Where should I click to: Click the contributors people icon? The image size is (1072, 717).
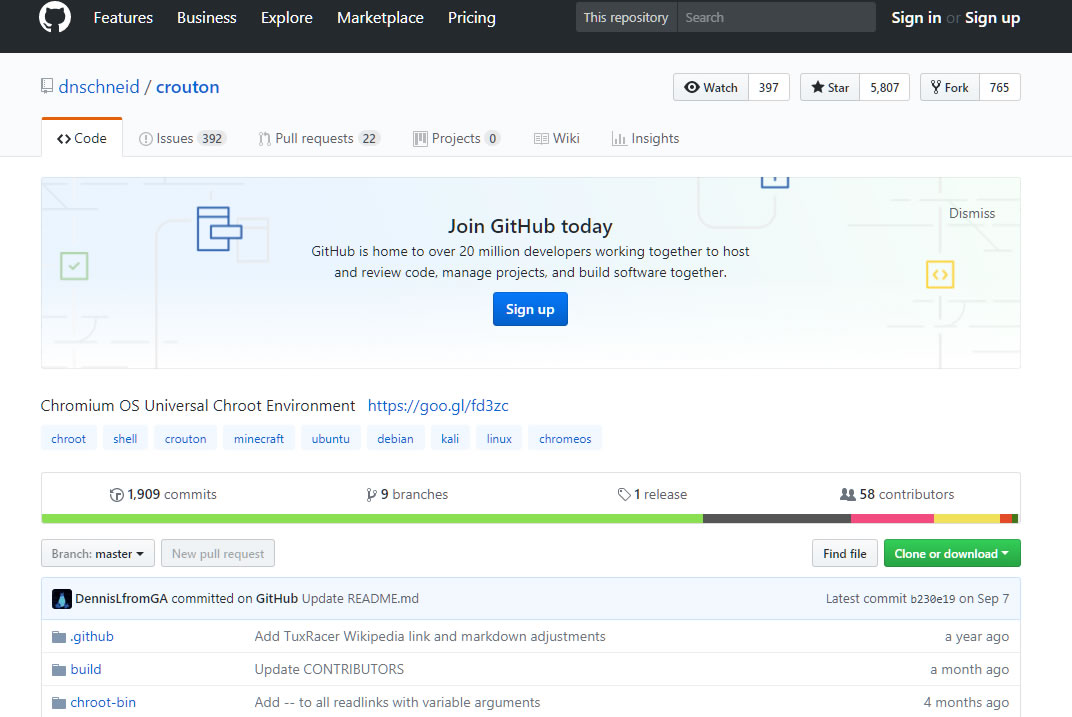847,494
